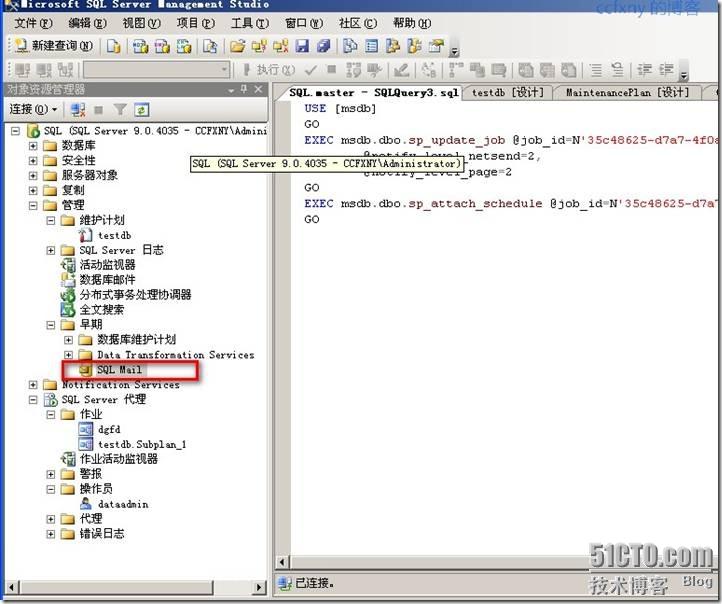Click the Cancel Executing Query stop icon
Screen dimensions: 722x604
[x=332, y=70]
